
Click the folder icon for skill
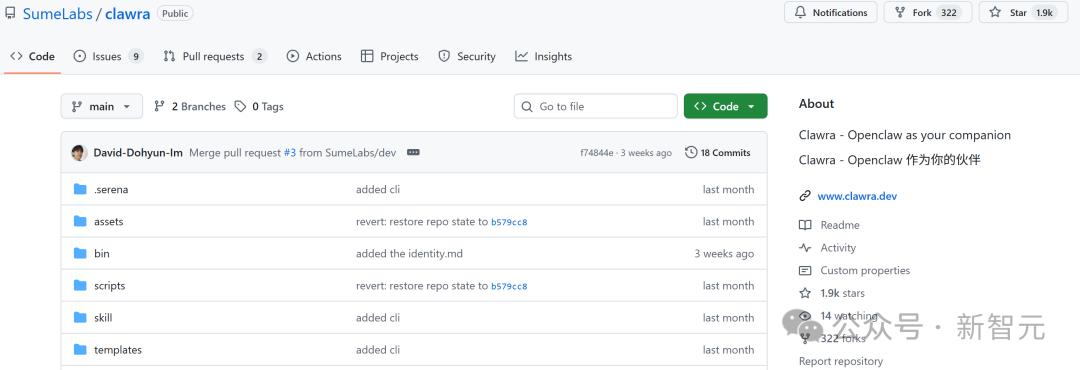80,318
